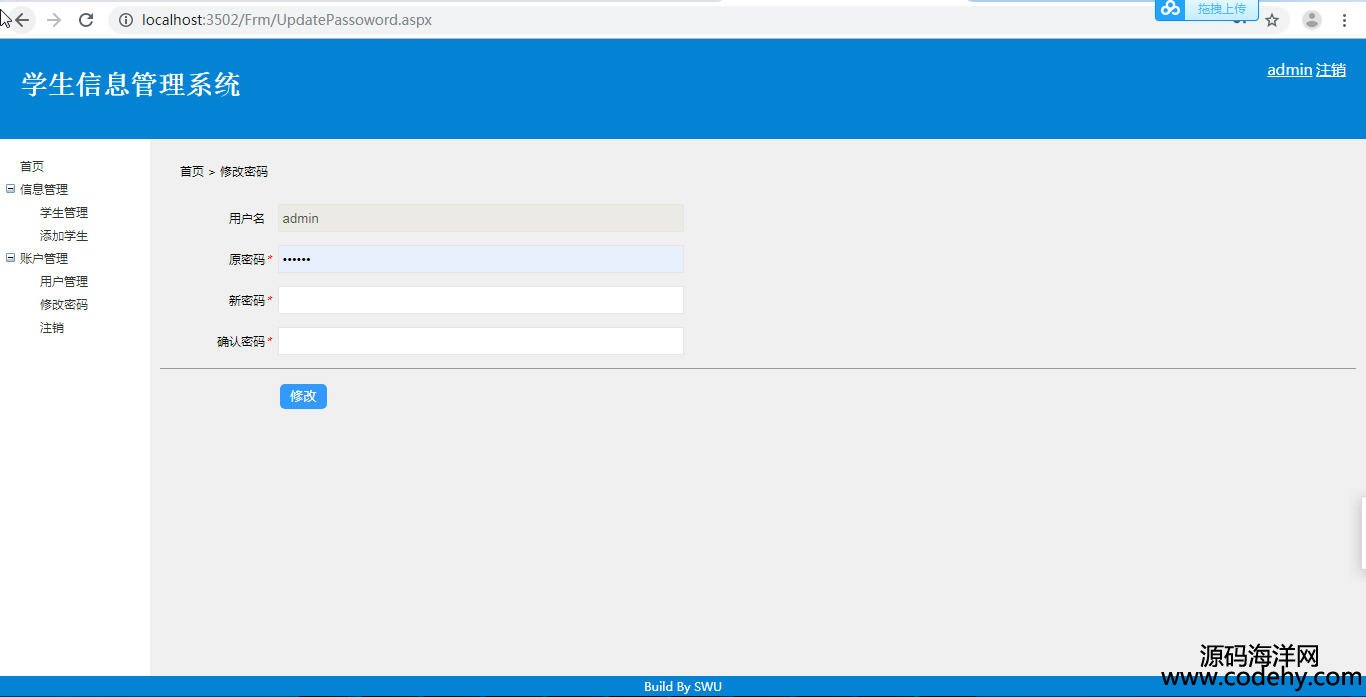Image resolution: width=1366 pixels, height=697 pixels.
Task: Collapse the 信息管理 tree node
Action: pyautogui.click(x=11, y=189)
